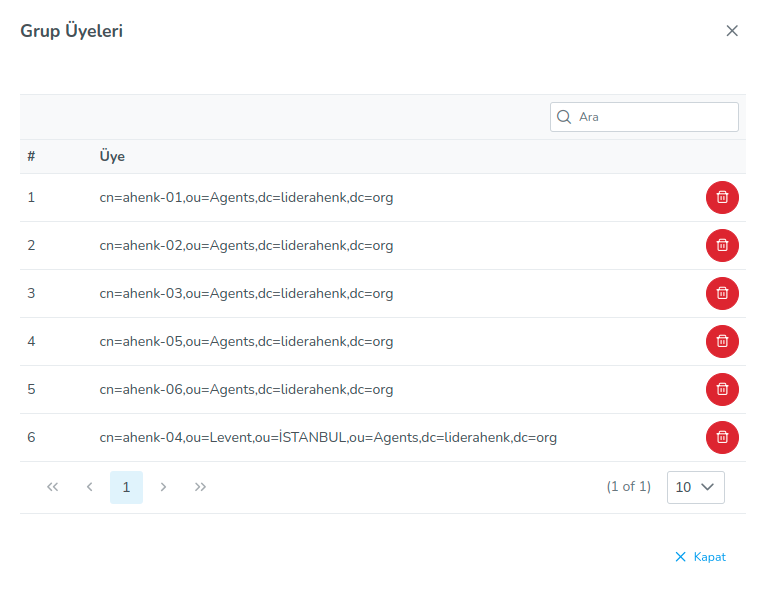765x592 pixels.
Task: Focus the Ara search input field
Action: click(x=655, y=117)
